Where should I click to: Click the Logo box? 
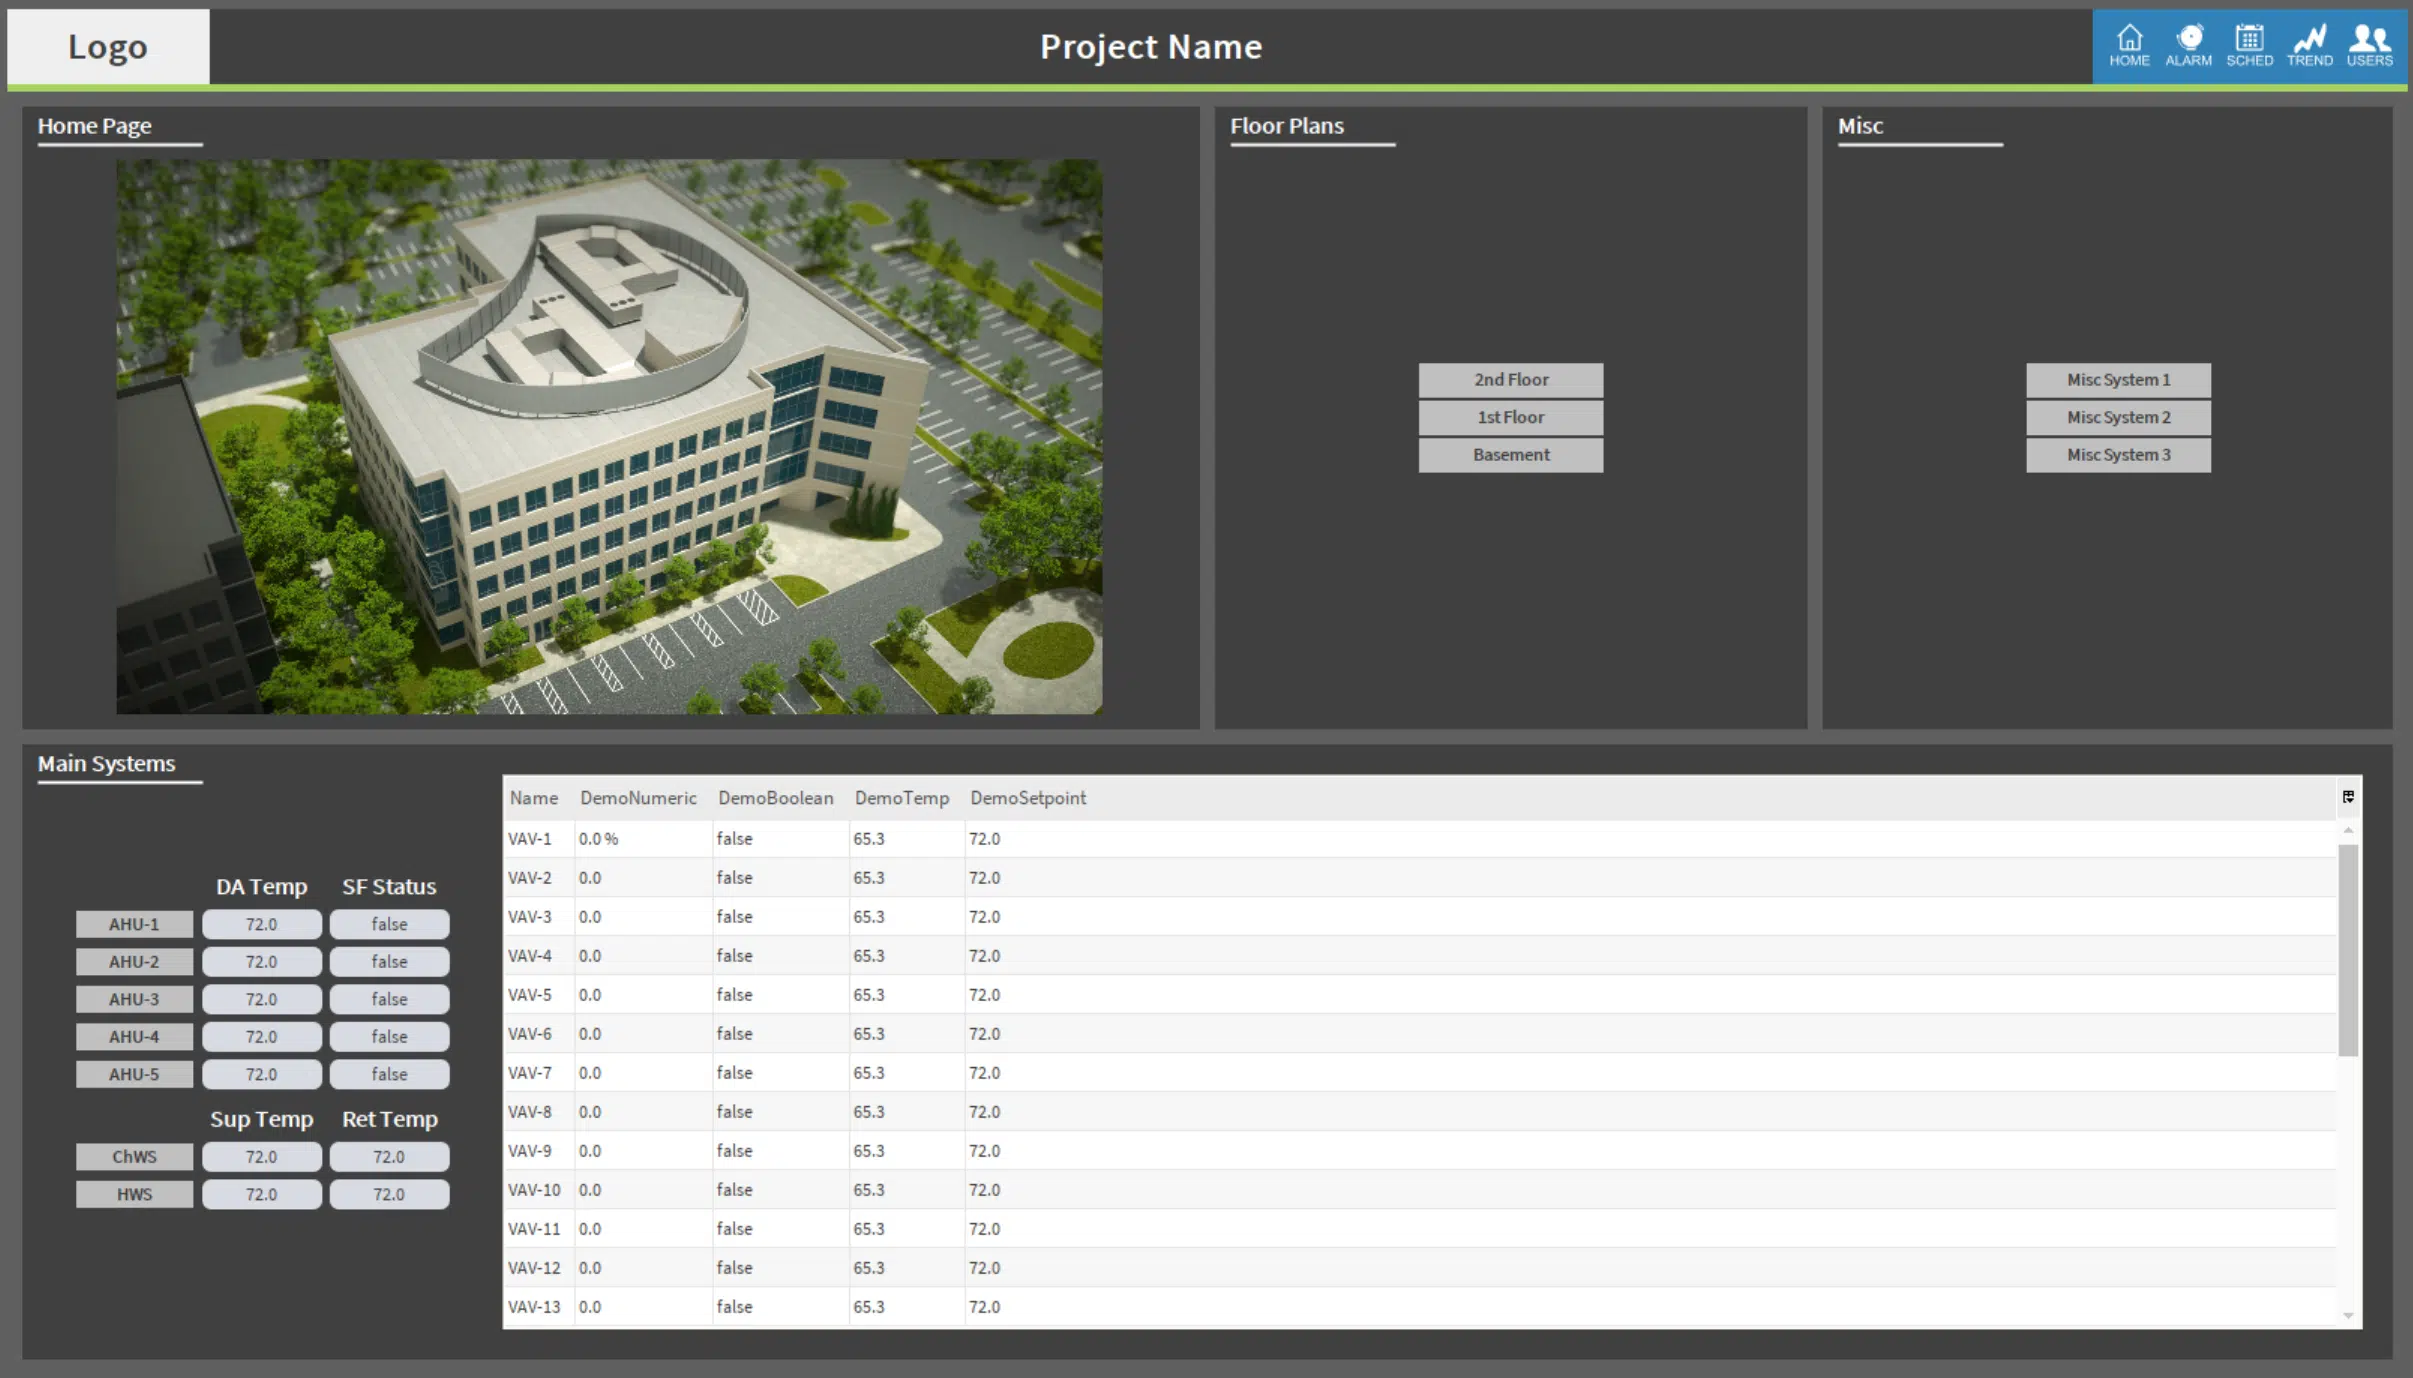pos(108,47)
